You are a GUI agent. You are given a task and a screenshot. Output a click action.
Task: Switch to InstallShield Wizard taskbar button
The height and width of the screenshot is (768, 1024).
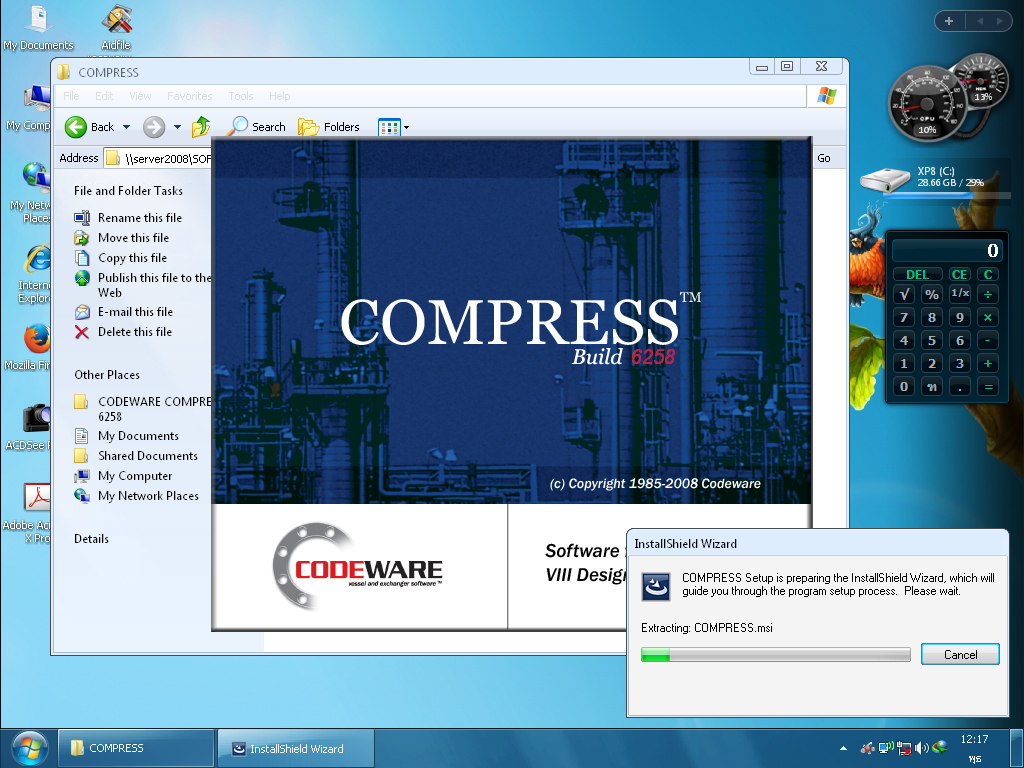pos(296,748)
